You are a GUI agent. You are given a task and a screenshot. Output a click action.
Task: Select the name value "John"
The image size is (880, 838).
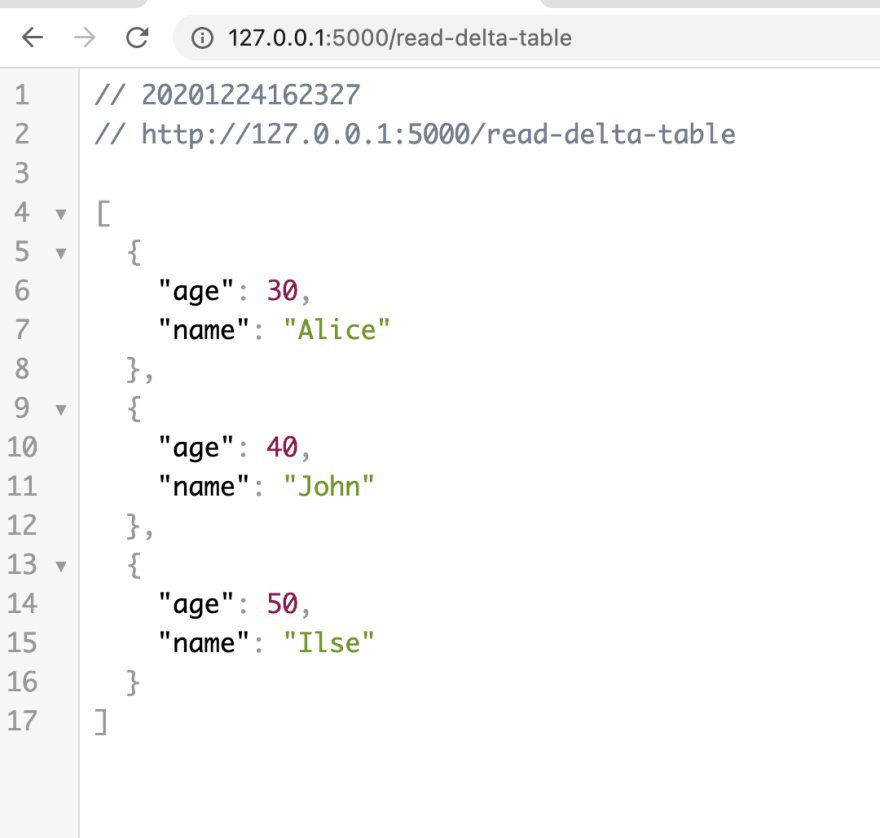pos(328,486)
